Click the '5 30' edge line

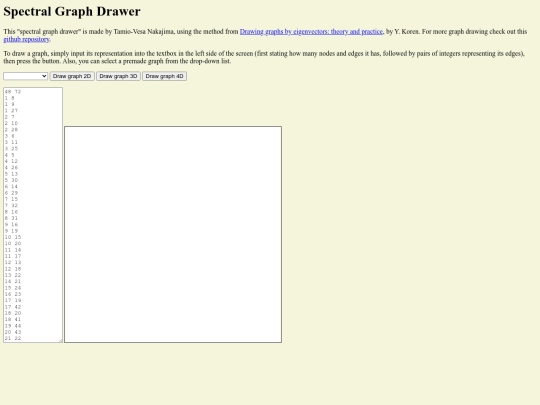pyautogui.click(x=11, y=180)
